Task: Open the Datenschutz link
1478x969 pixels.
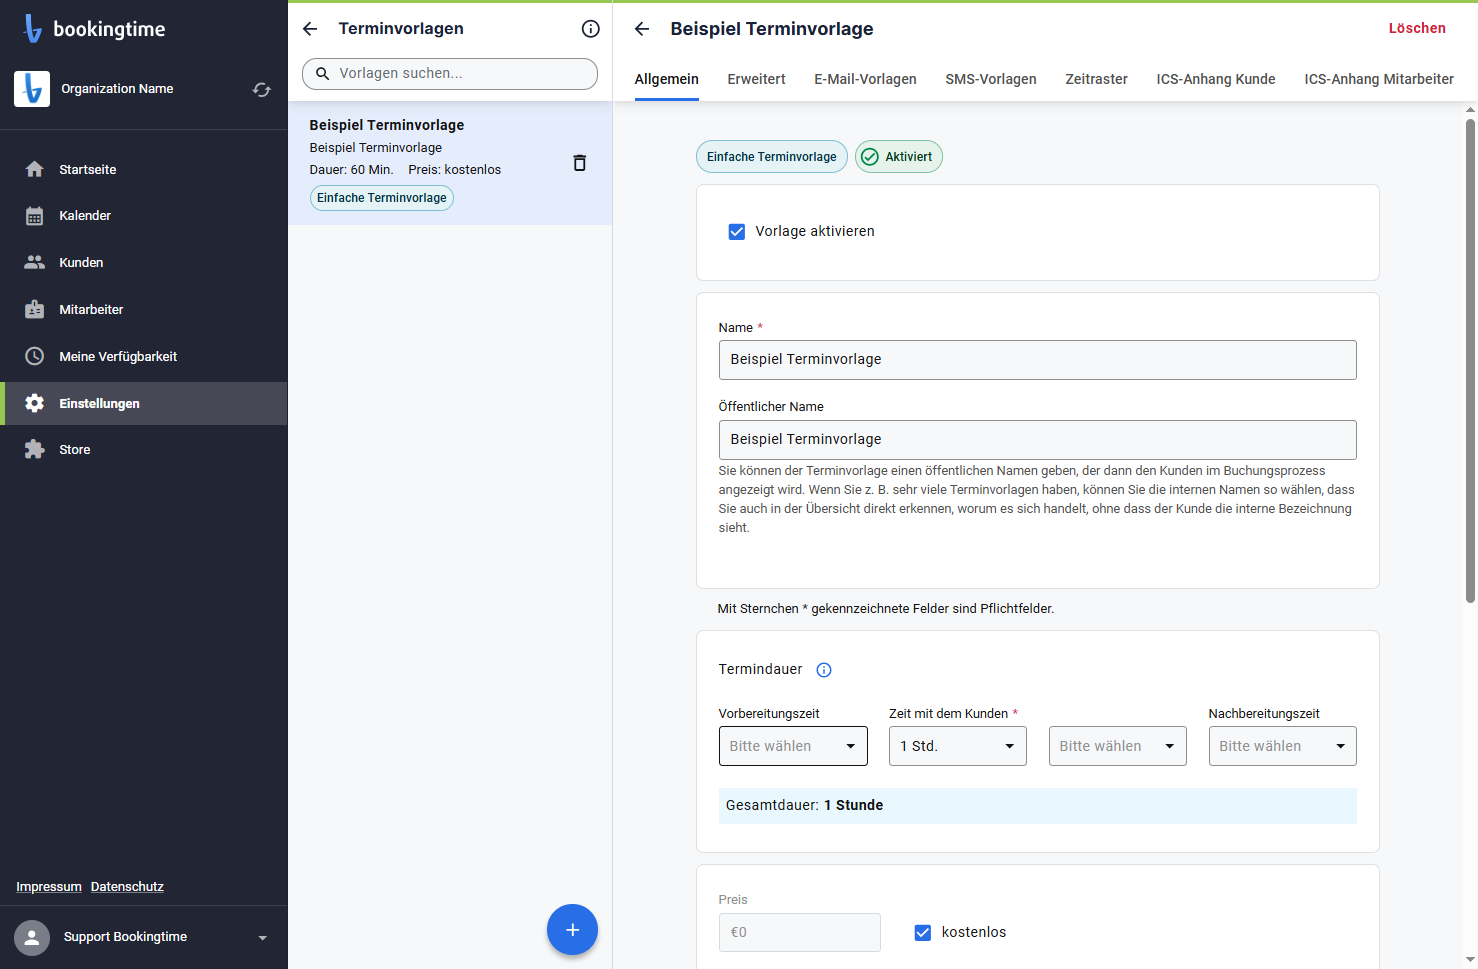Action: click(x=127, y=887)
